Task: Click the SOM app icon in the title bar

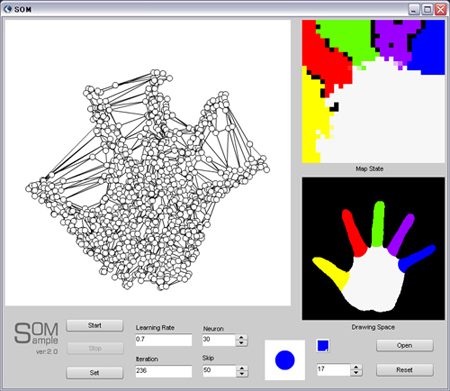Action: (x=8, y=9)
